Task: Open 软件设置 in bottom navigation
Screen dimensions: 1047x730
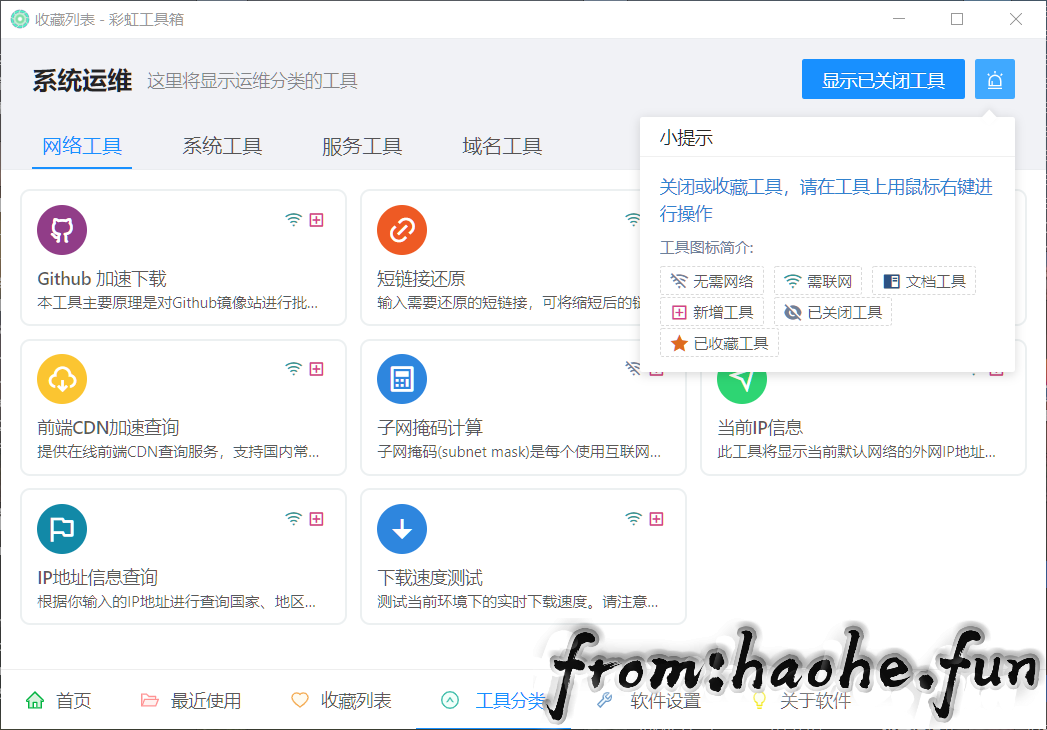Action: [x=649, y=701]
